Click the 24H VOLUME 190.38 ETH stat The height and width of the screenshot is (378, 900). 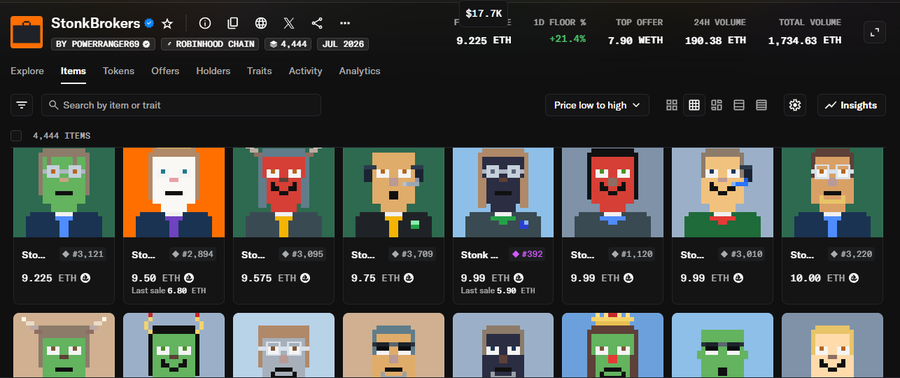coord(715,32)
